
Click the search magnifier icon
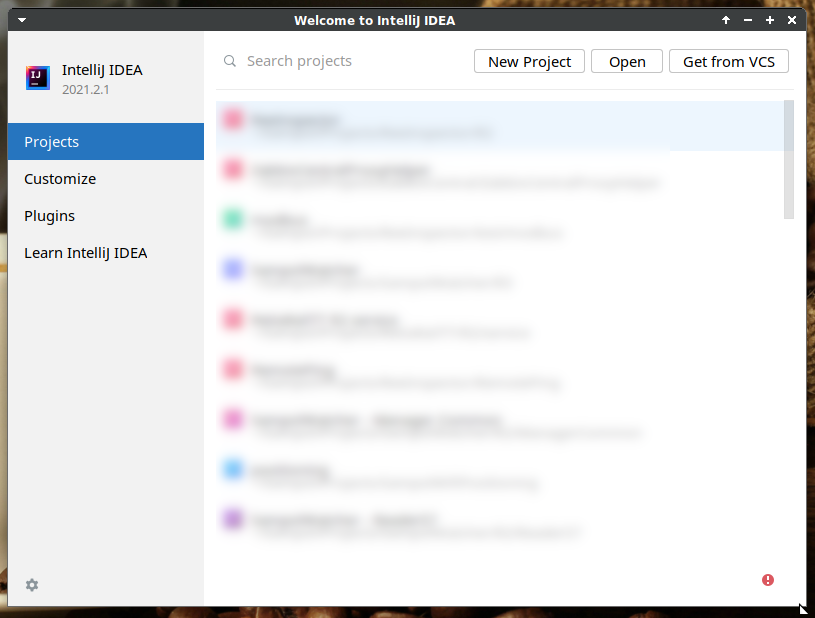point(230,61)
